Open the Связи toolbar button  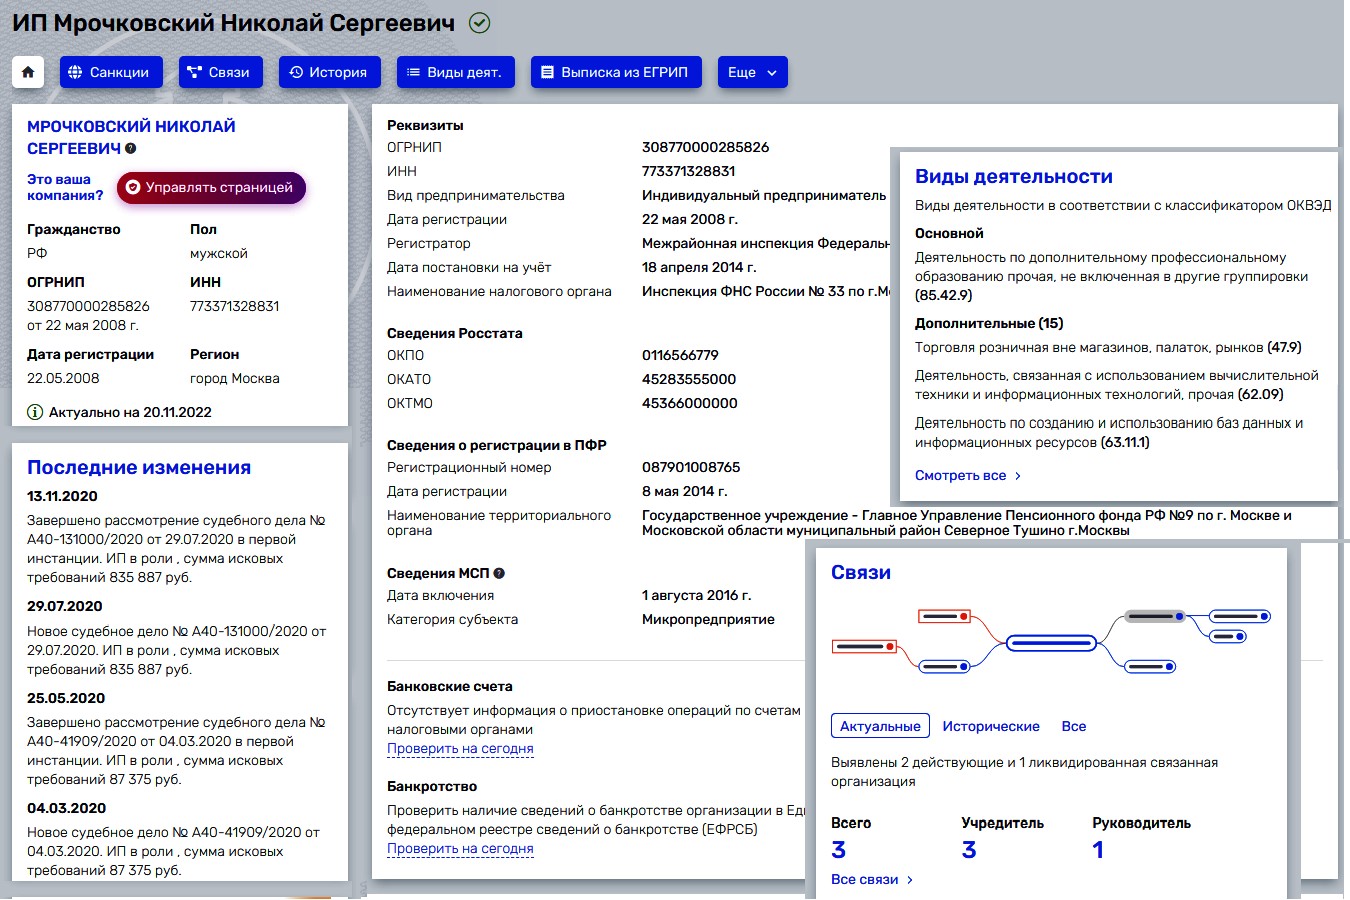(x=220, y=72)
